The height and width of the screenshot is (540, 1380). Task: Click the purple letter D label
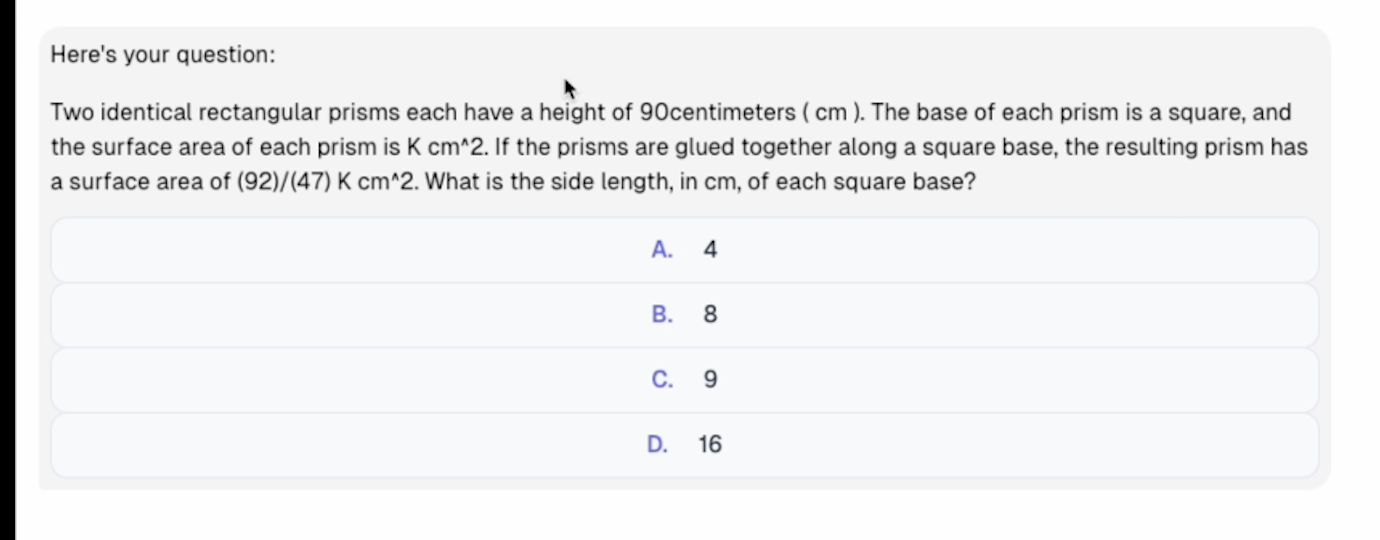tap(657, 445)
